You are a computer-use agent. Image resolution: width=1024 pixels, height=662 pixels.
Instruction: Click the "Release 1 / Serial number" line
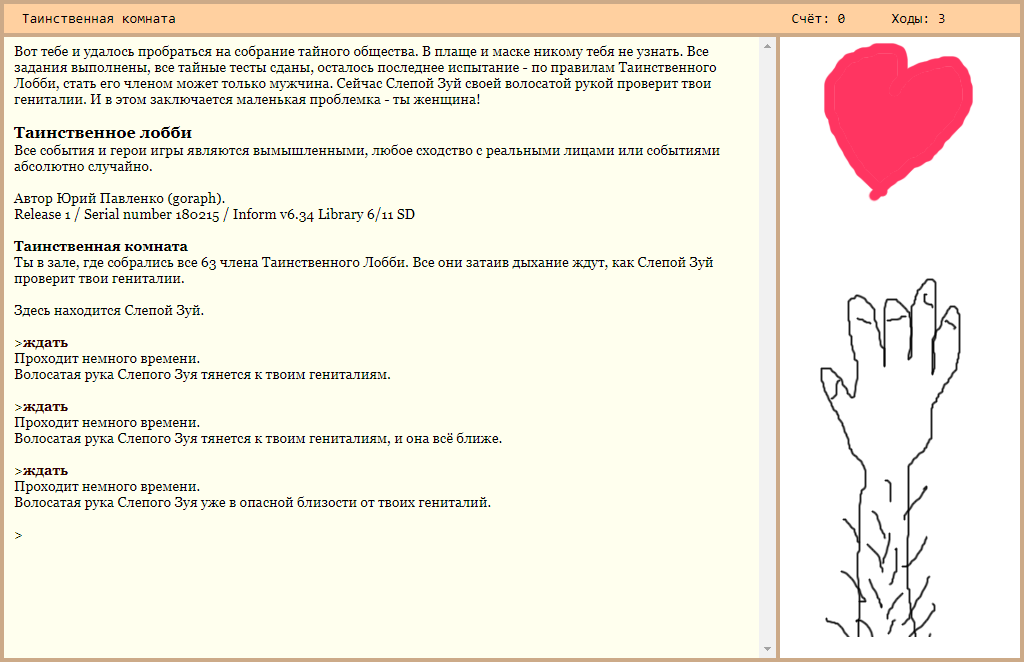[214, 214]
